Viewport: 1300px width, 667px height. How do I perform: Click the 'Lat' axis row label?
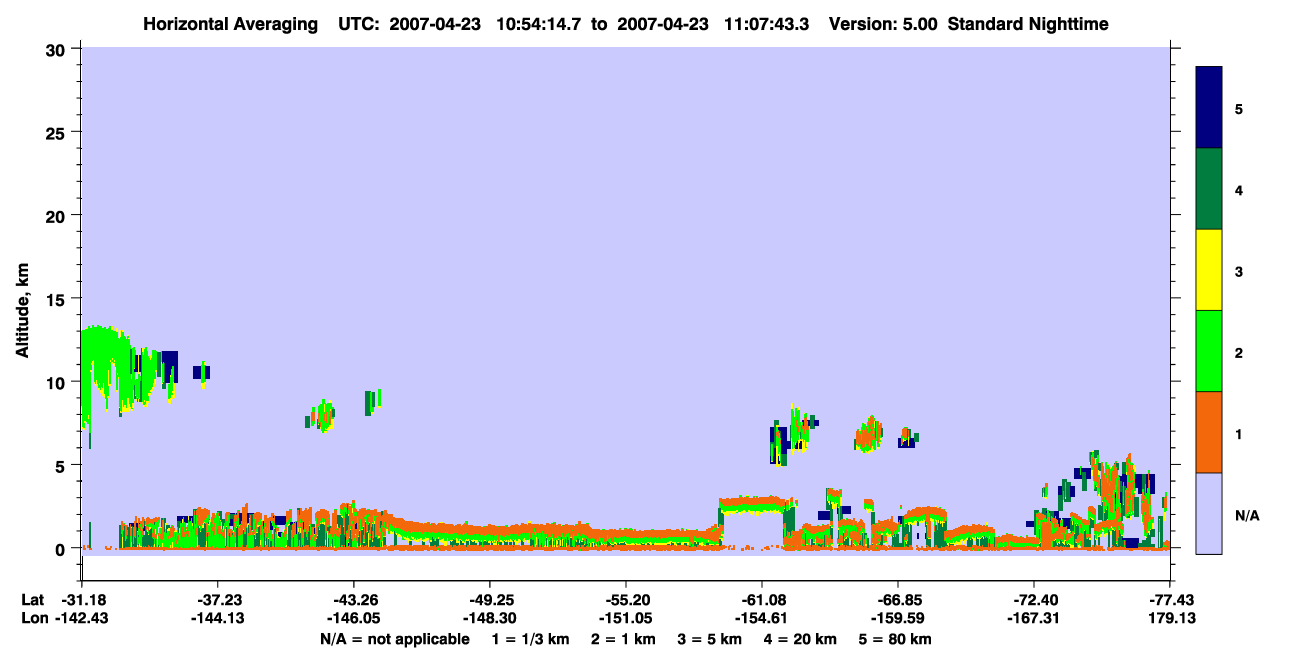tap(32, 600)
